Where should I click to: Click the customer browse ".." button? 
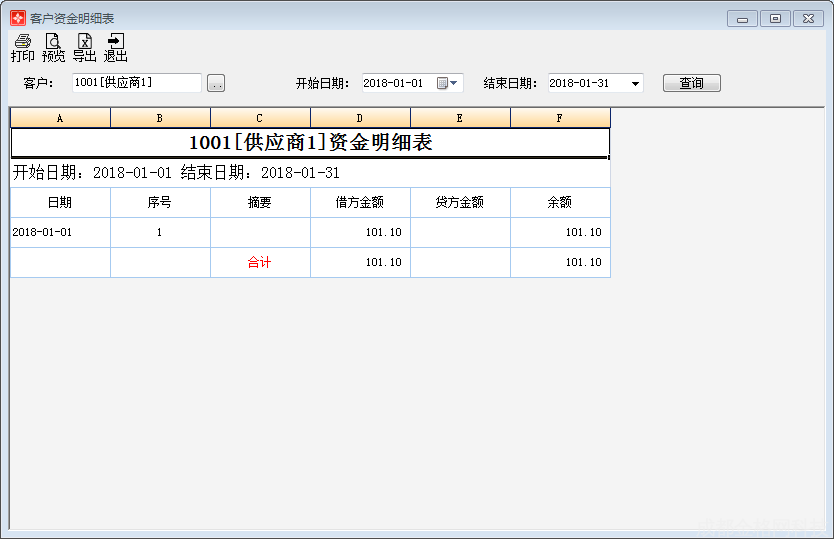[x=216, y=83]
